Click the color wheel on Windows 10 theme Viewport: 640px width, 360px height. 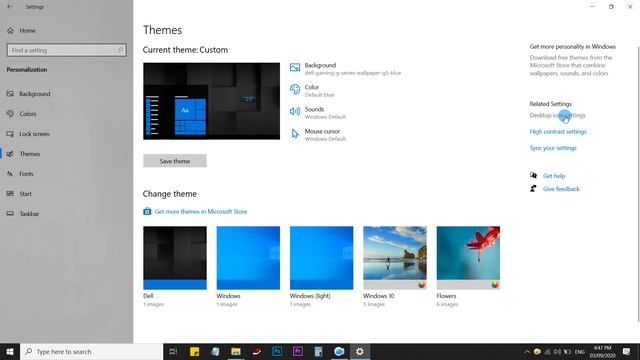pyautogui.click(x=422, y=284)
